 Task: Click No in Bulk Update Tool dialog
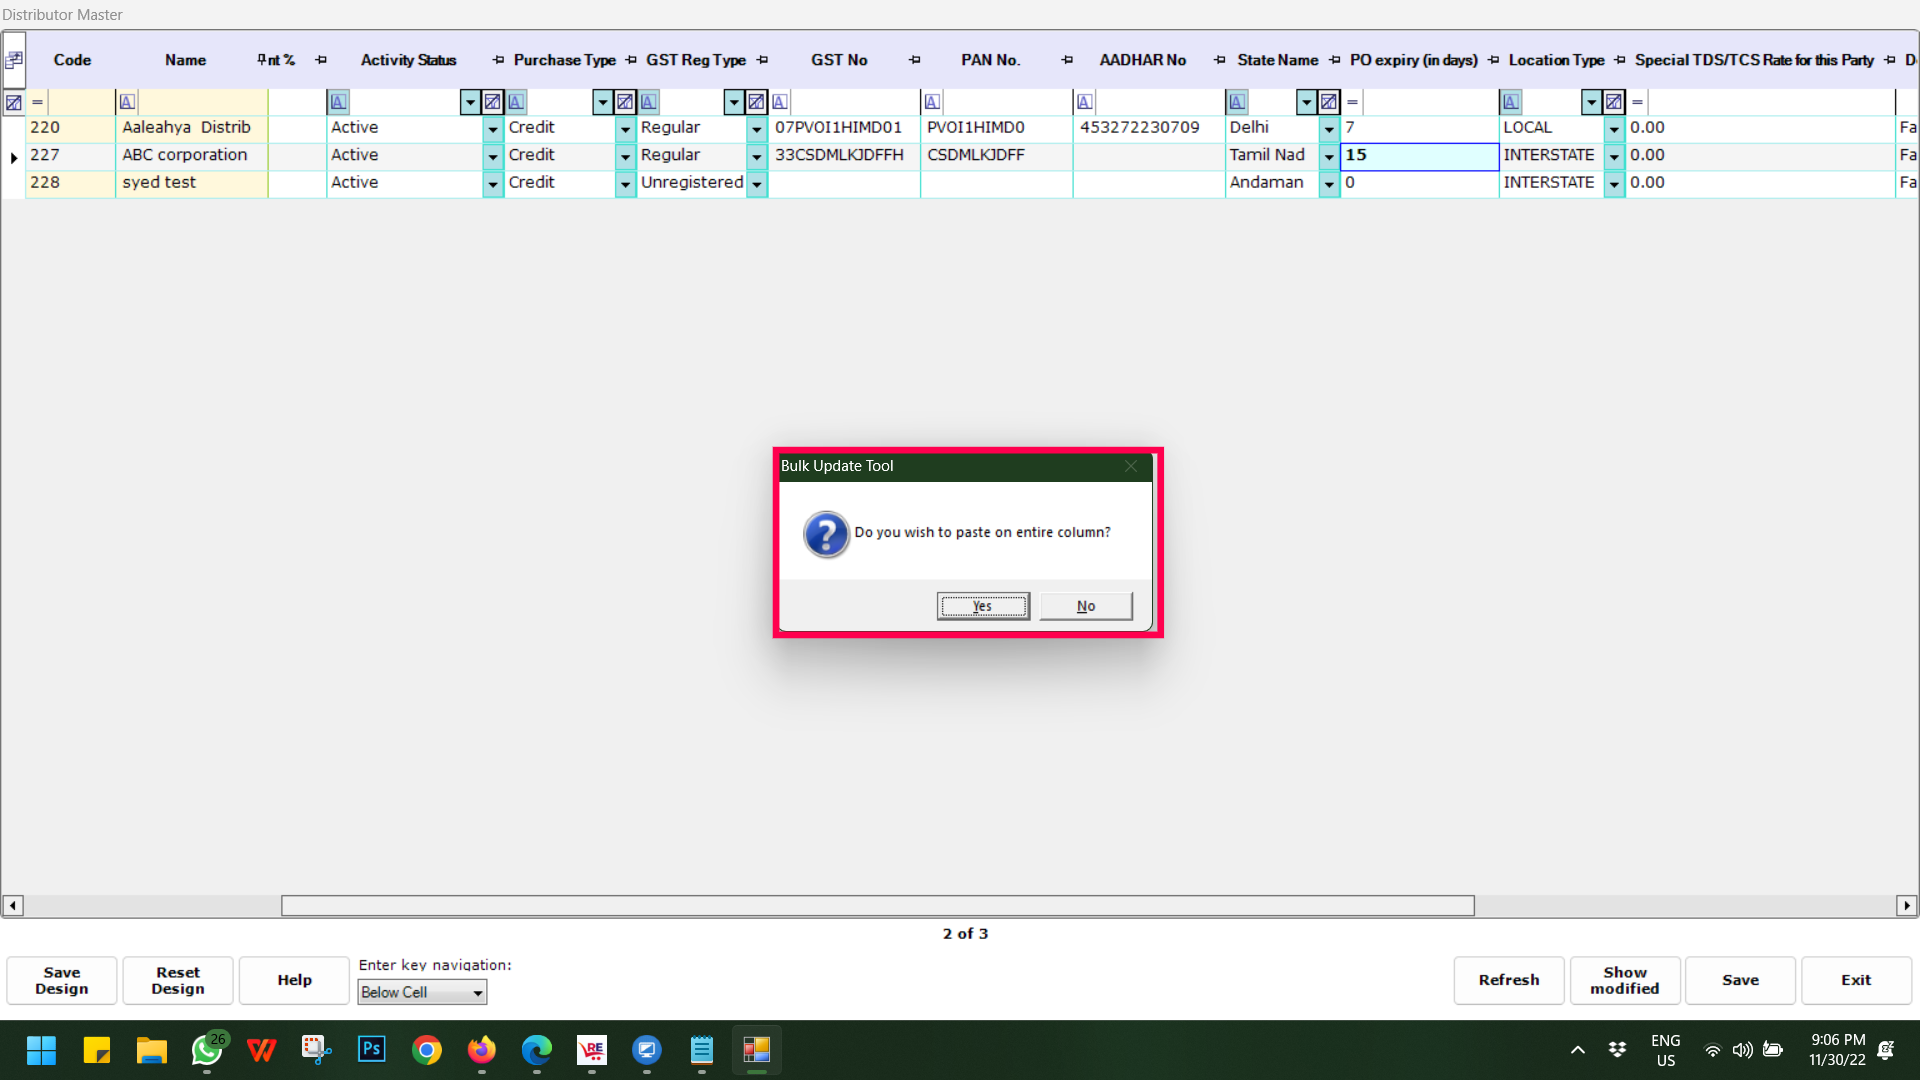[x=1086, y=606]
